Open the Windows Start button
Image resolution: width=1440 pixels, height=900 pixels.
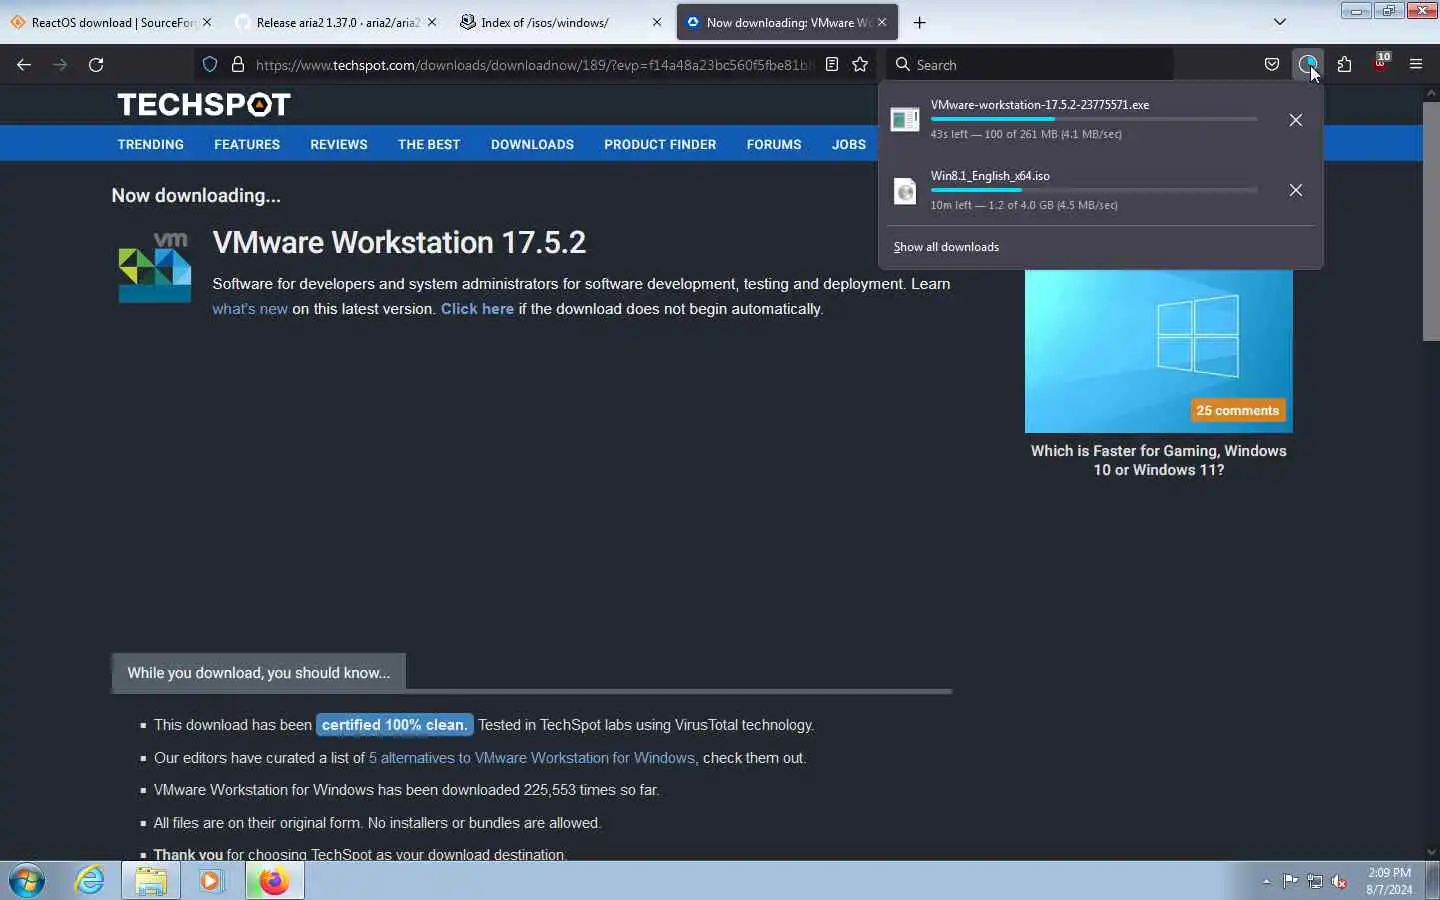coord(27,881)
